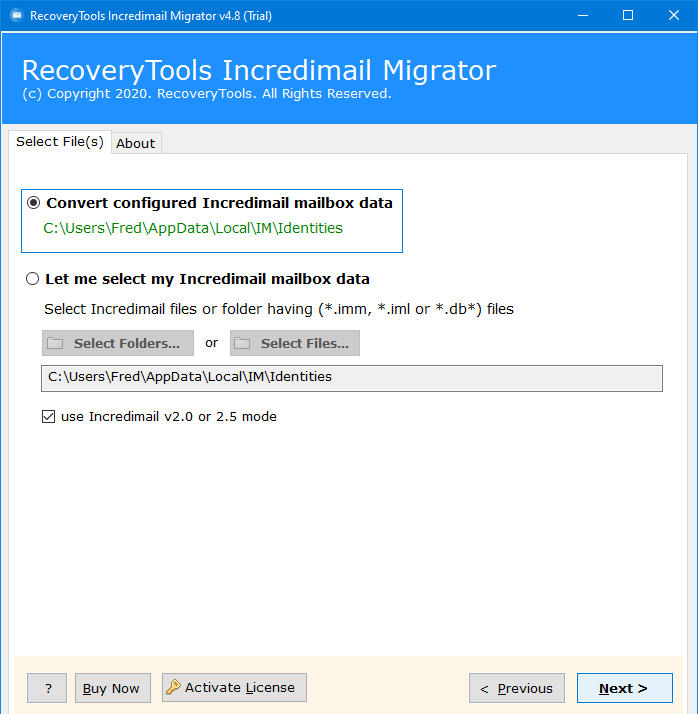Click the Select Folders... button

tap(118, 343)
